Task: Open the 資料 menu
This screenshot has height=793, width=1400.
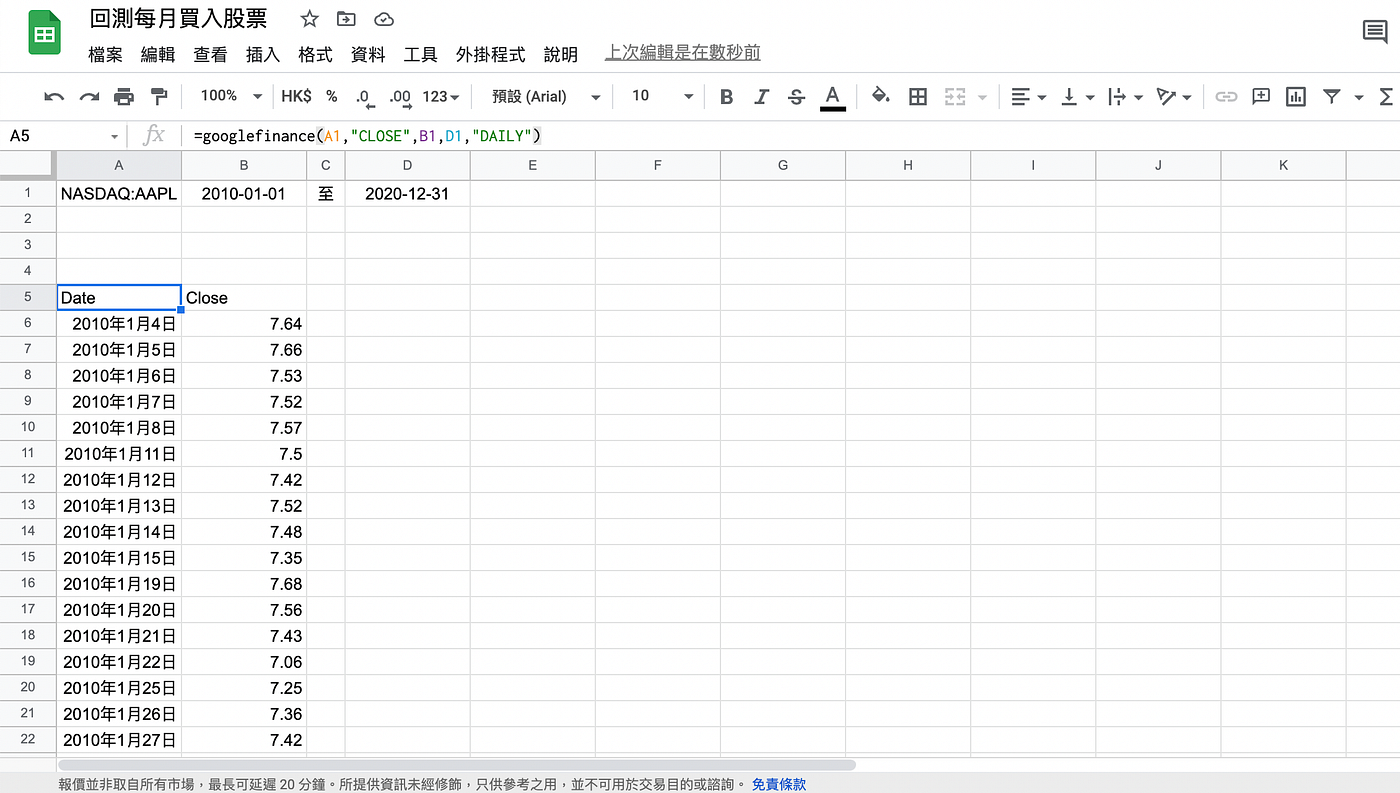Action: click(x=368, y=55)
